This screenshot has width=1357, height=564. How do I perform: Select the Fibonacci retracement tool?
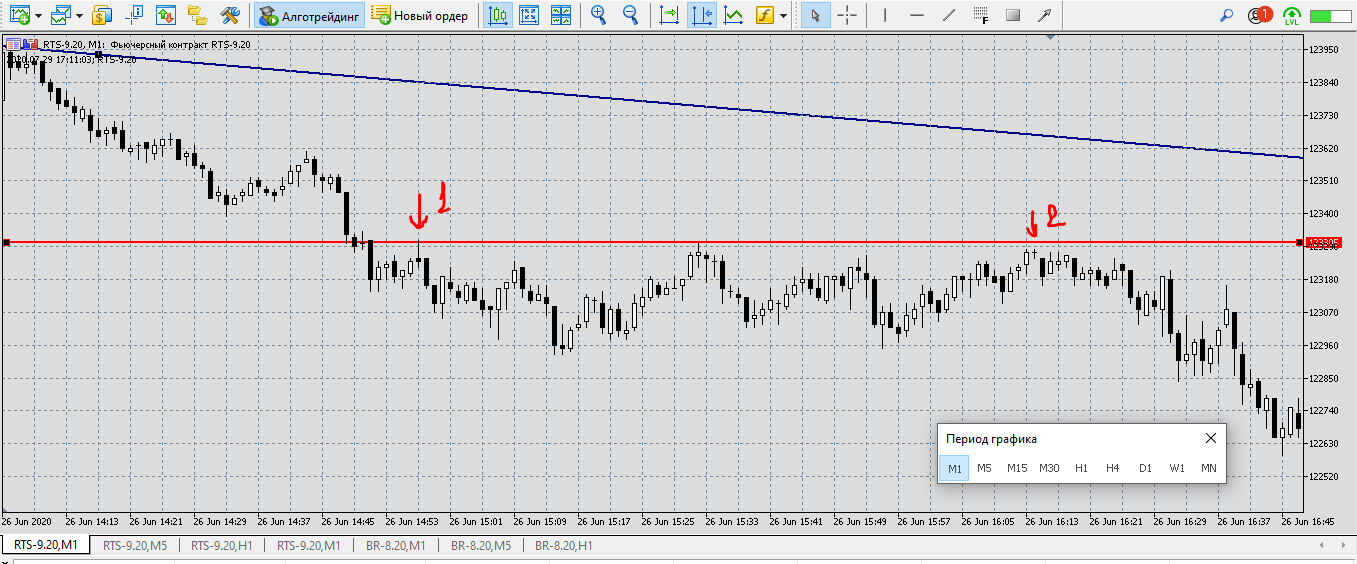click(981, 15)
